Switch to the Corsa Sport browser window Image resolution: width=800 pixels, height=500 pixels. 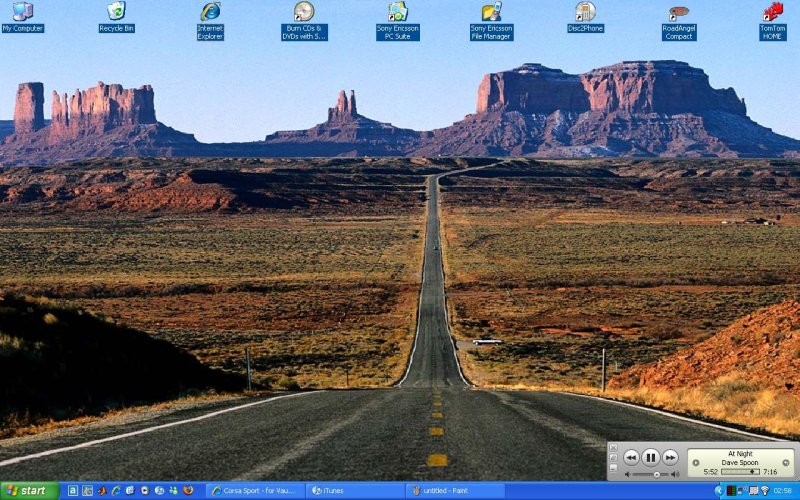255,491
